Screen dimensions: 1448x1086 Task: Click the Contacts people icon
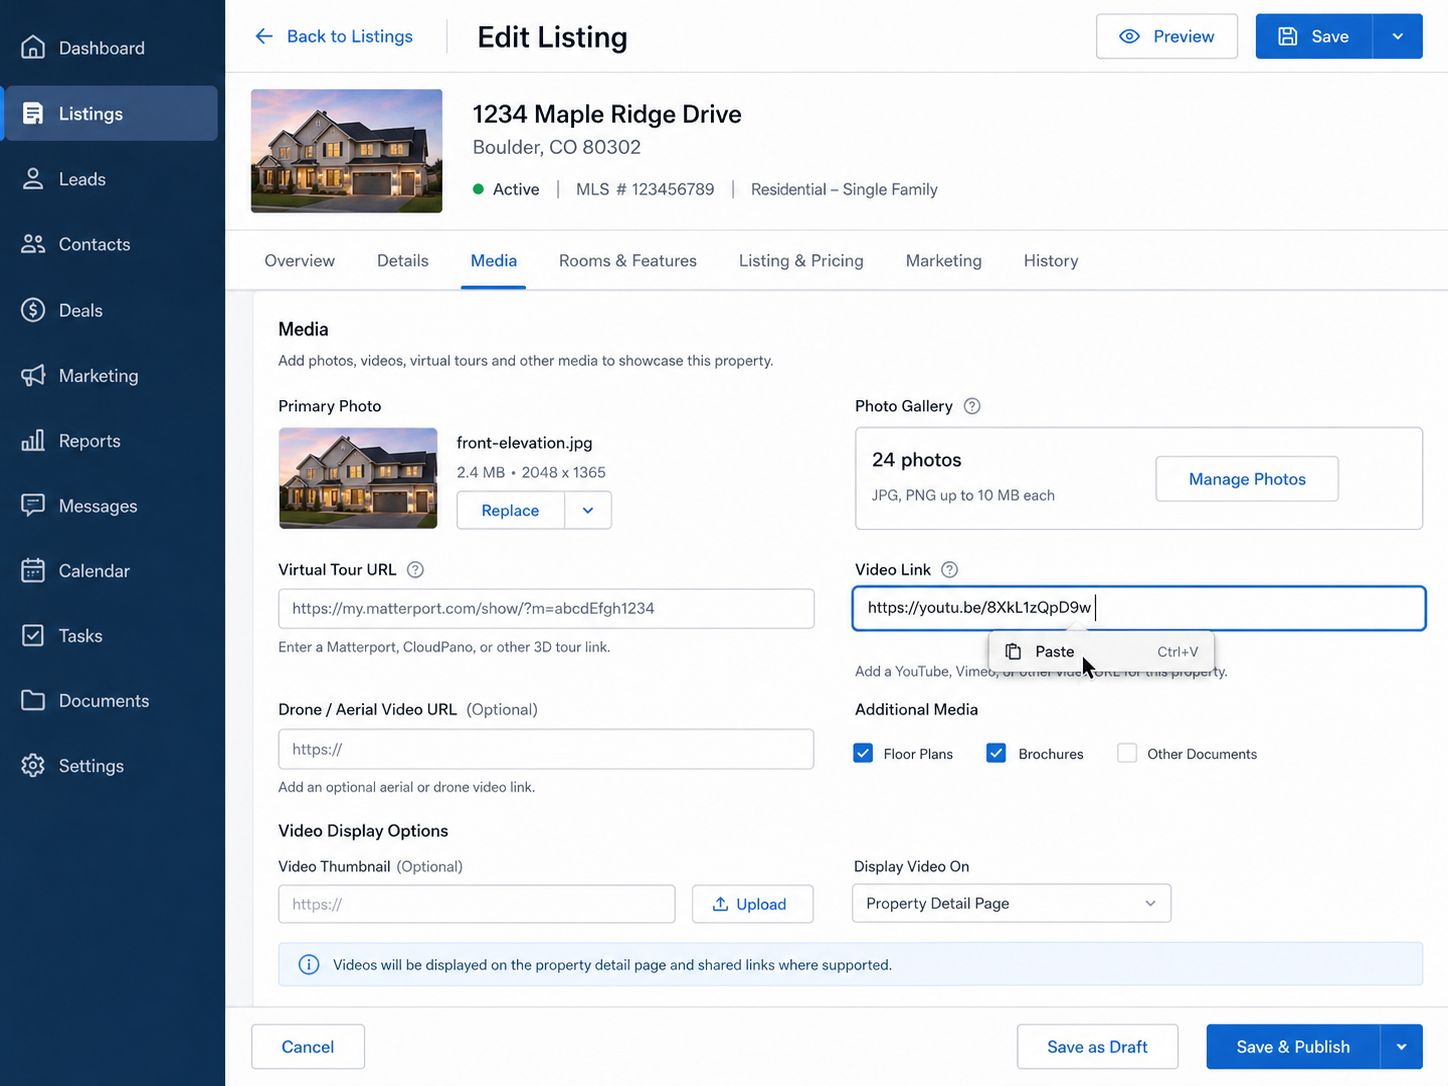point(33,244)
